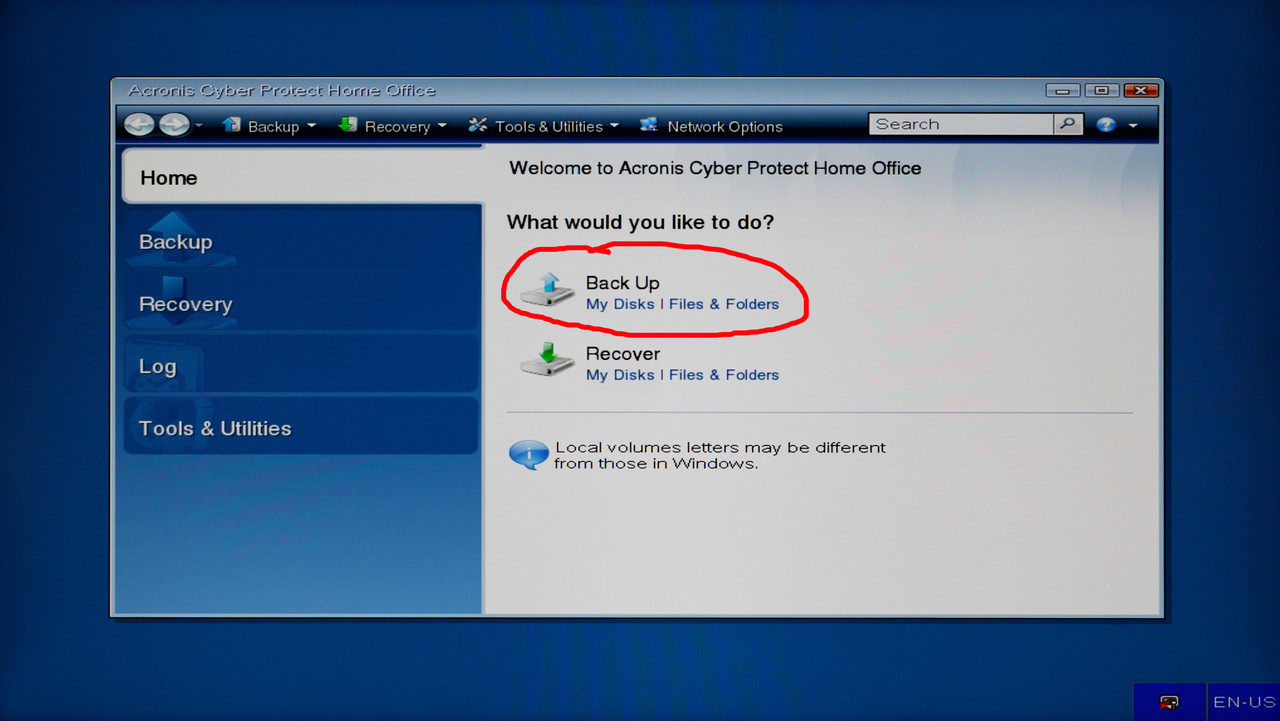Click the Back navigation arrow icon
1280x721 pixels.
(x=140, y=125)
